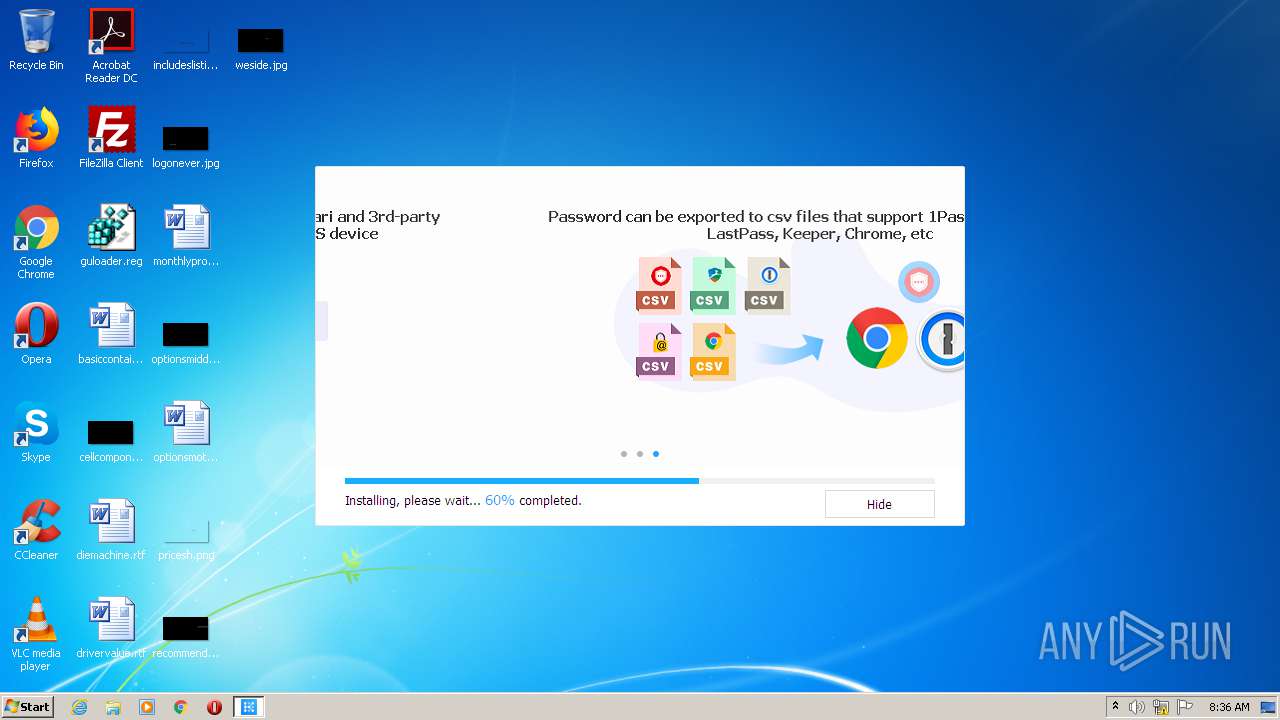The image size is (1280, 720).
Task: Select the logonever.jpg file
Action: pos(186,146)
